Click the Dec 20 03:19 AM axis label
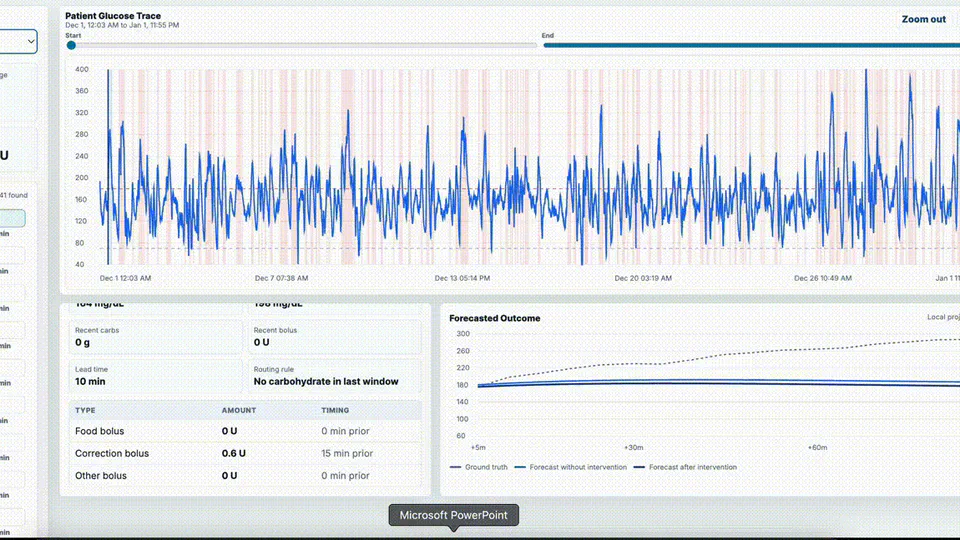This screenshot has width=960, height=540. pyautogui.click(x=643, y=278)
